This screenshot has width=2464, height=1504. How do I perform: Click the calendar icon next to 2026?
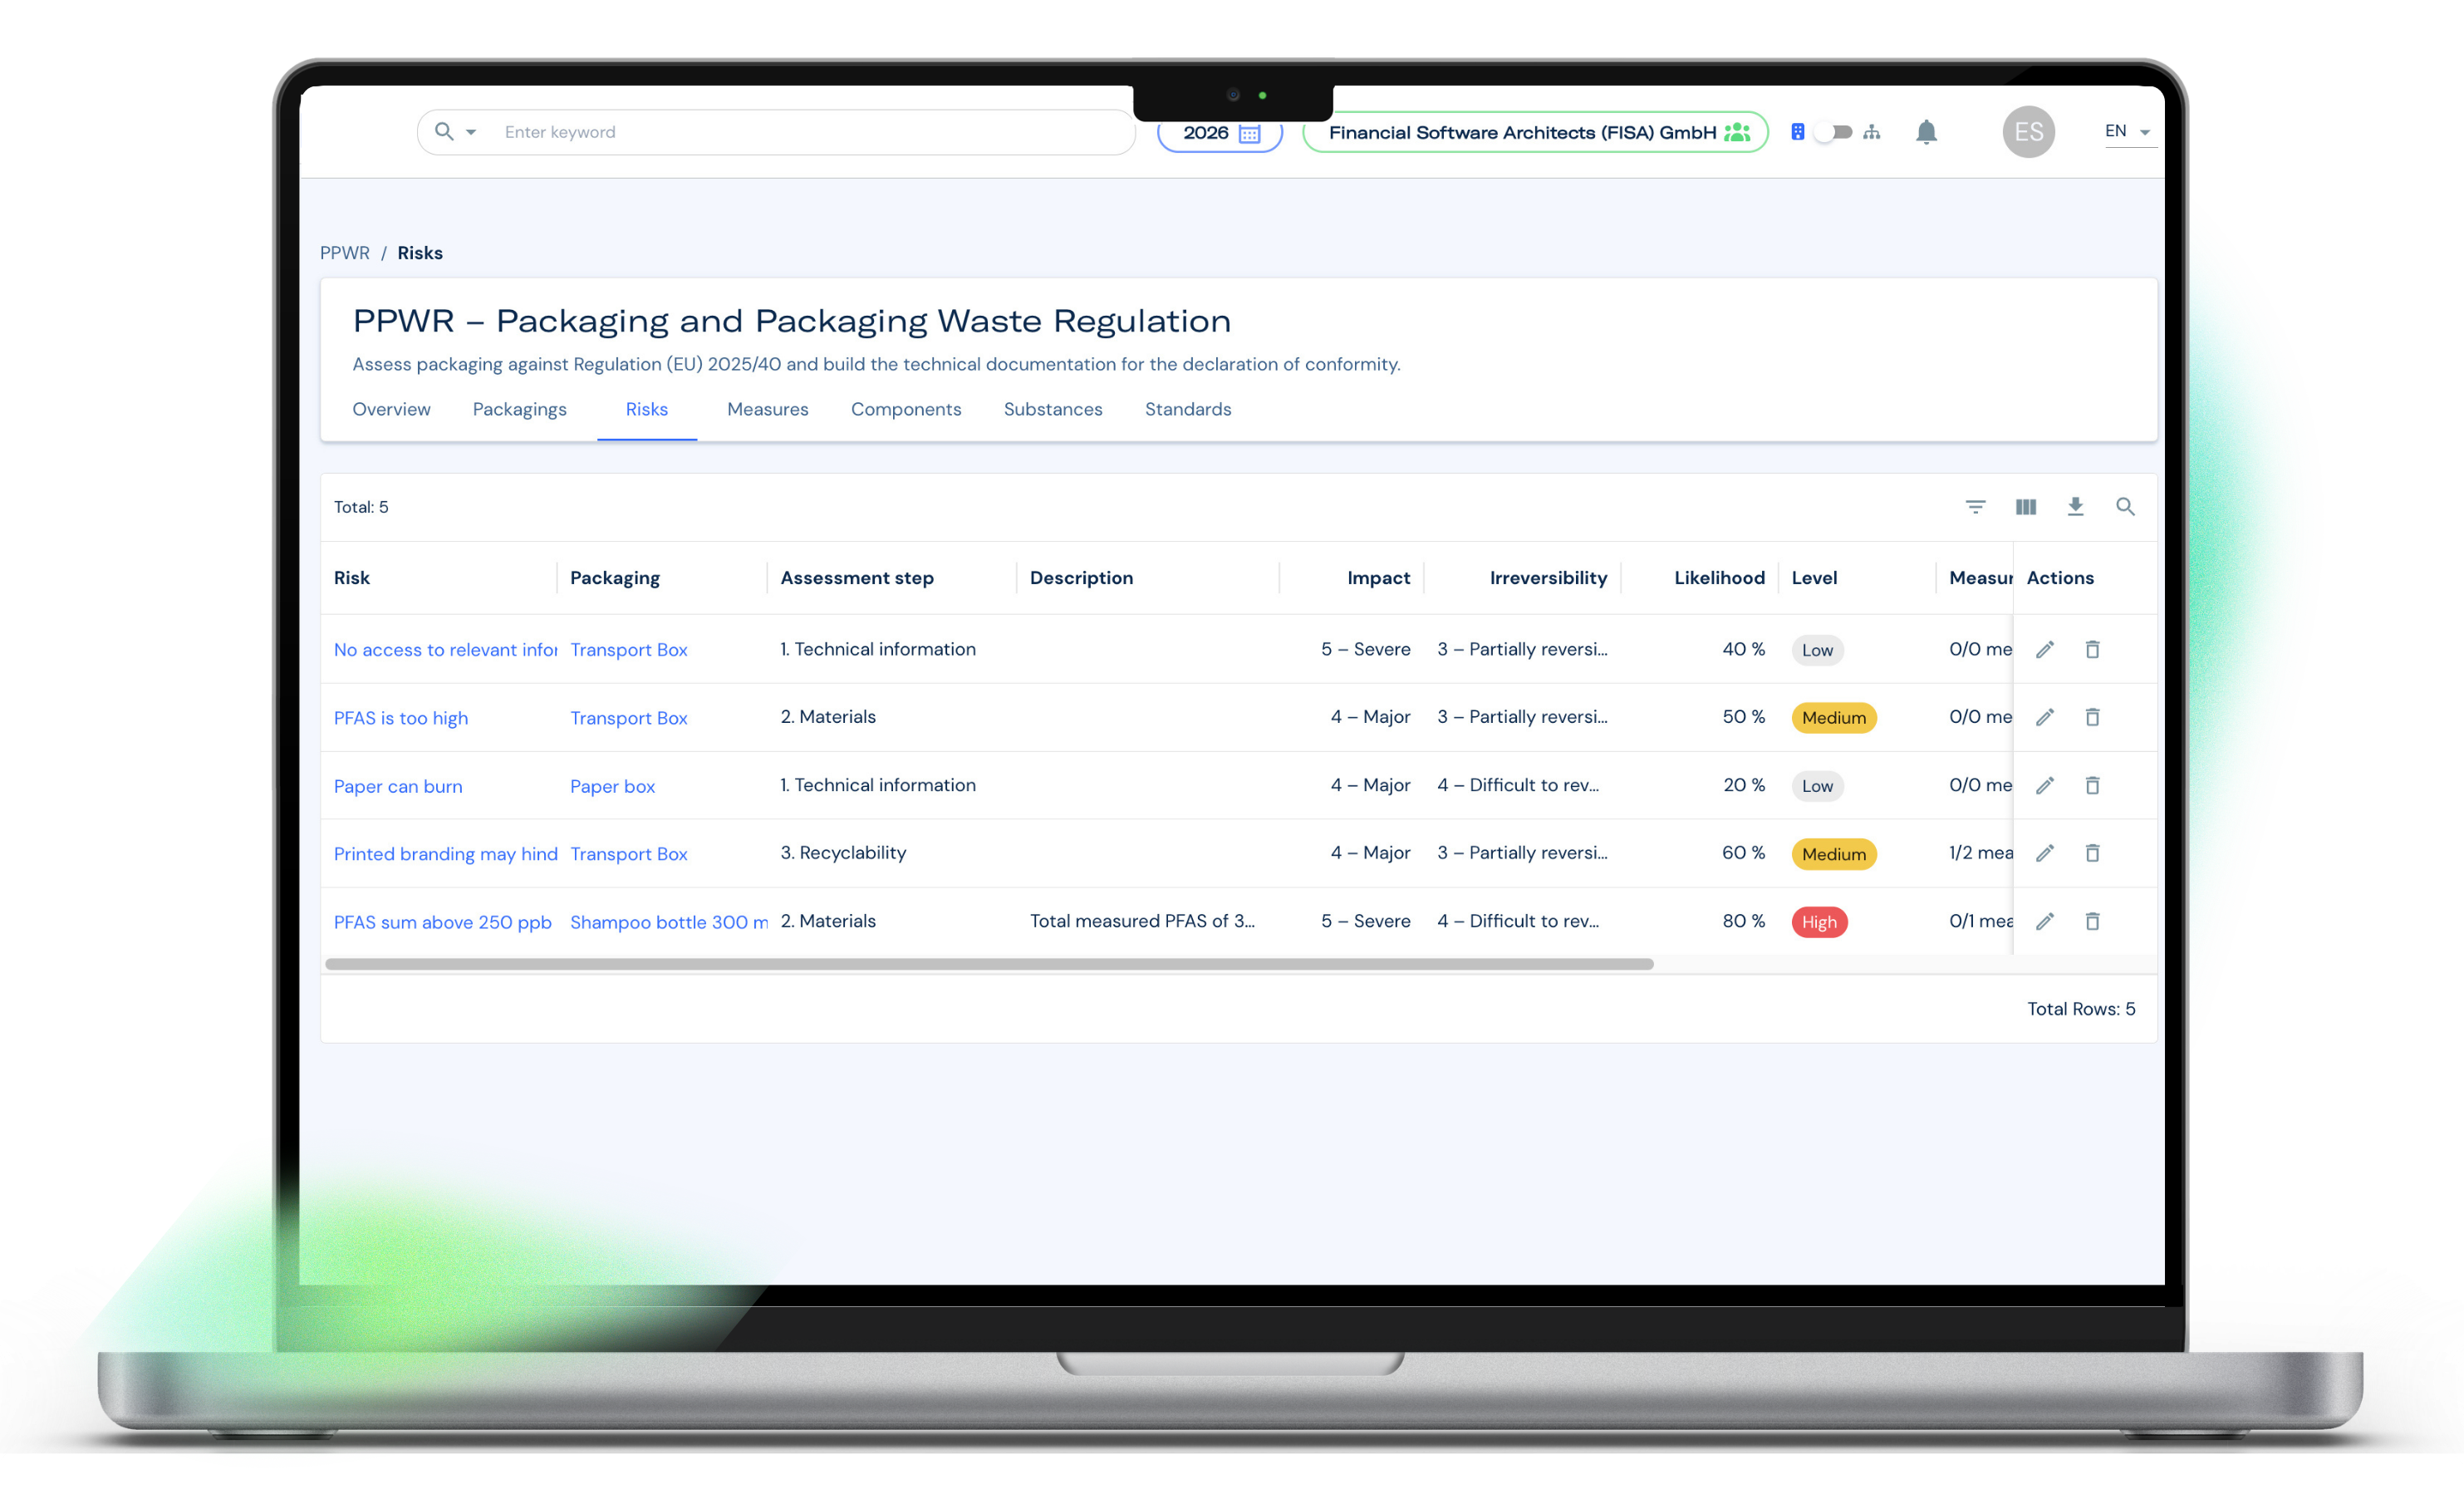tap(1249, 133)
